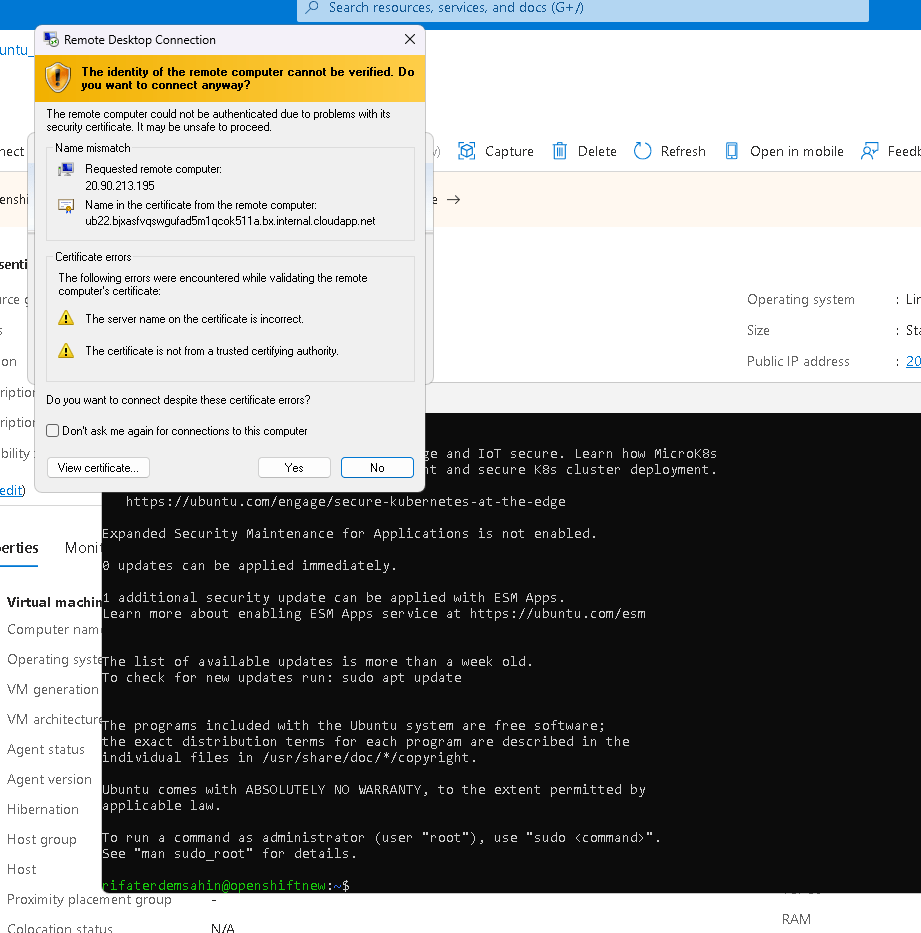Click the arrow icon in the banner
This screenshot has width=921, height=933.
point(454,199)
